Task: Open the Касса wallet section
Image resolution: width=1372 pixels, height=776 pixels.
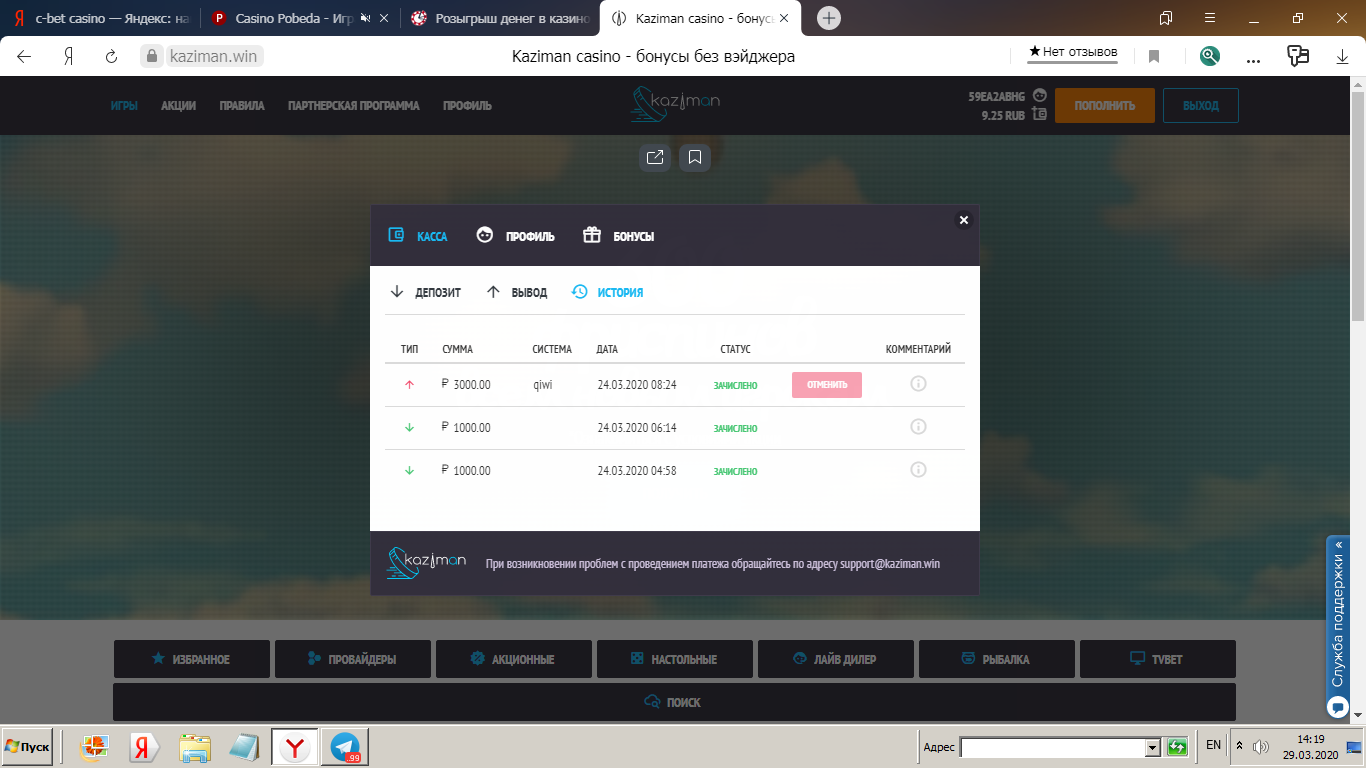Action: (x=418, y=236)
